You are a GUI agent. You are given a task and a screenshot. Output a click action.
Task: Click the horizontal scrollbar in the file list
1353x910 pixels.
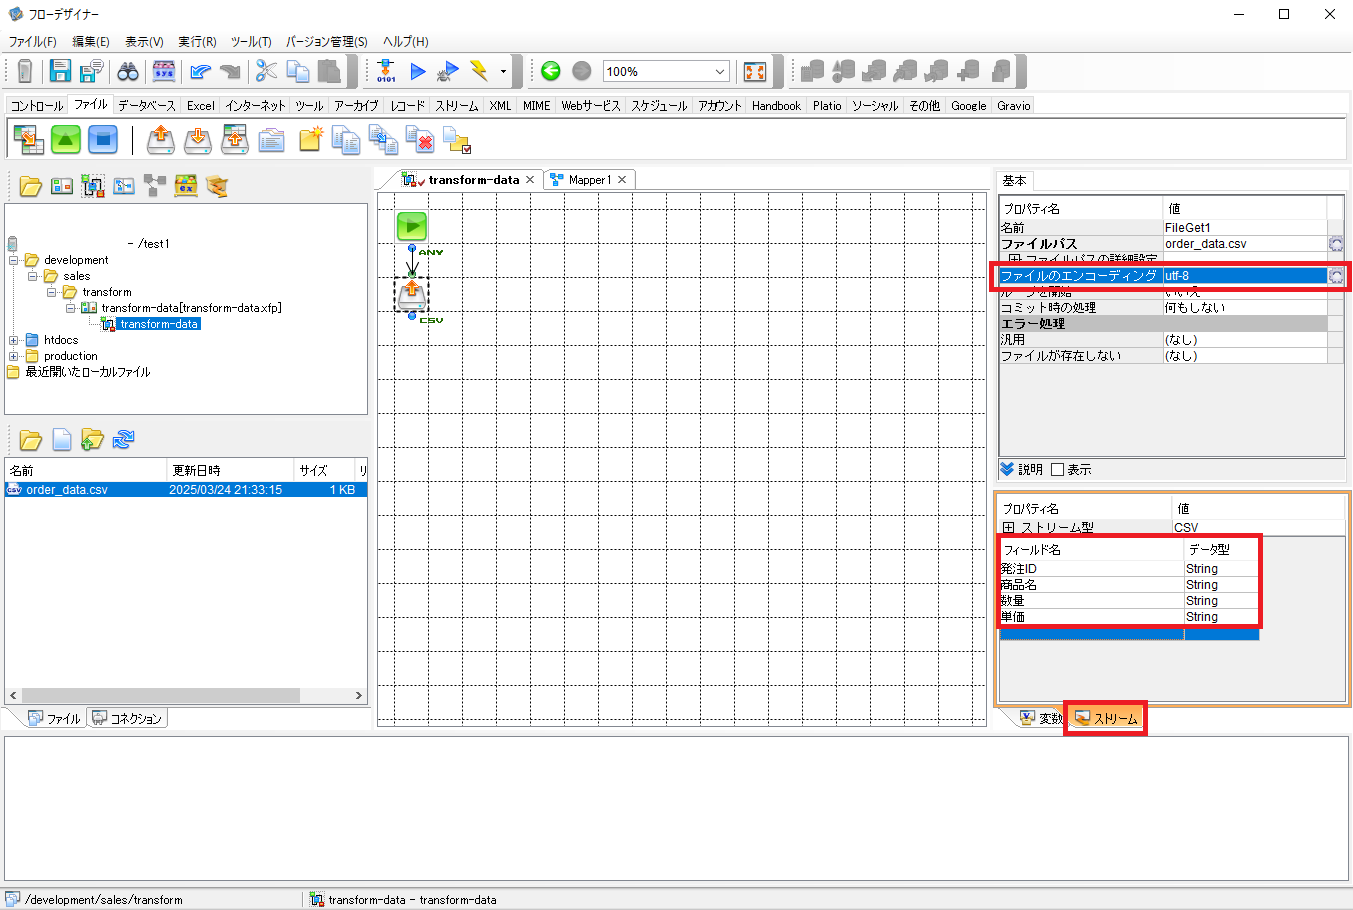(x=160, y=695)
